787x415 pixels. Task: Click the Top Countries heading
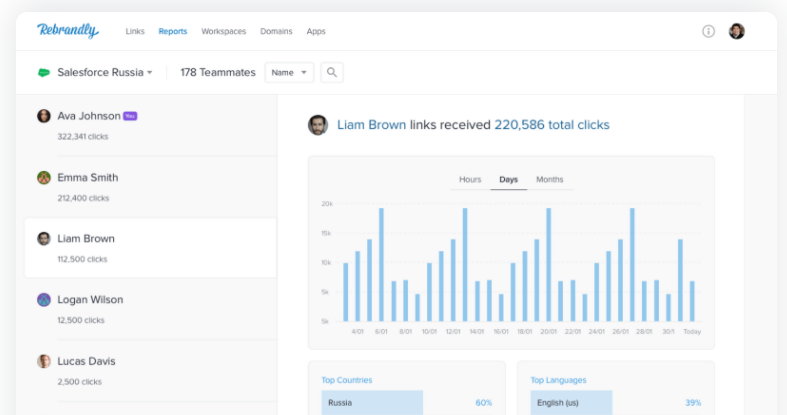(347, 380)
